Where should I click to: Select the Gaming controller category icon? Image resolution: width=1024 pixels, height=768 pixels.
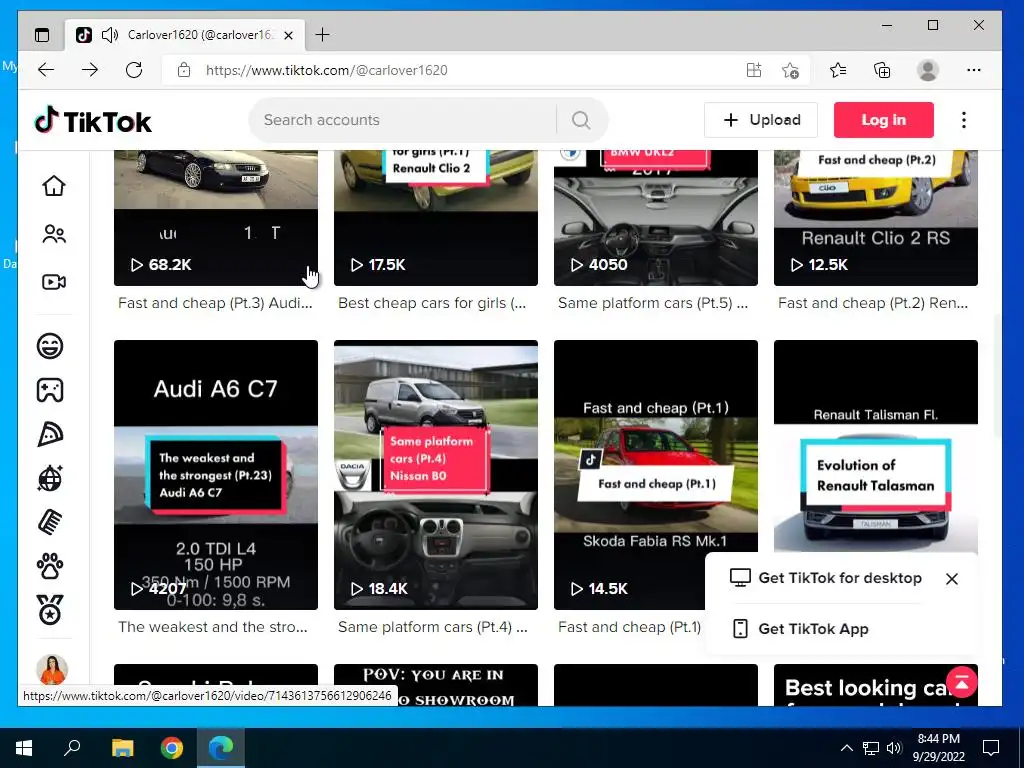pyautogui.click(x=50, y=390)
